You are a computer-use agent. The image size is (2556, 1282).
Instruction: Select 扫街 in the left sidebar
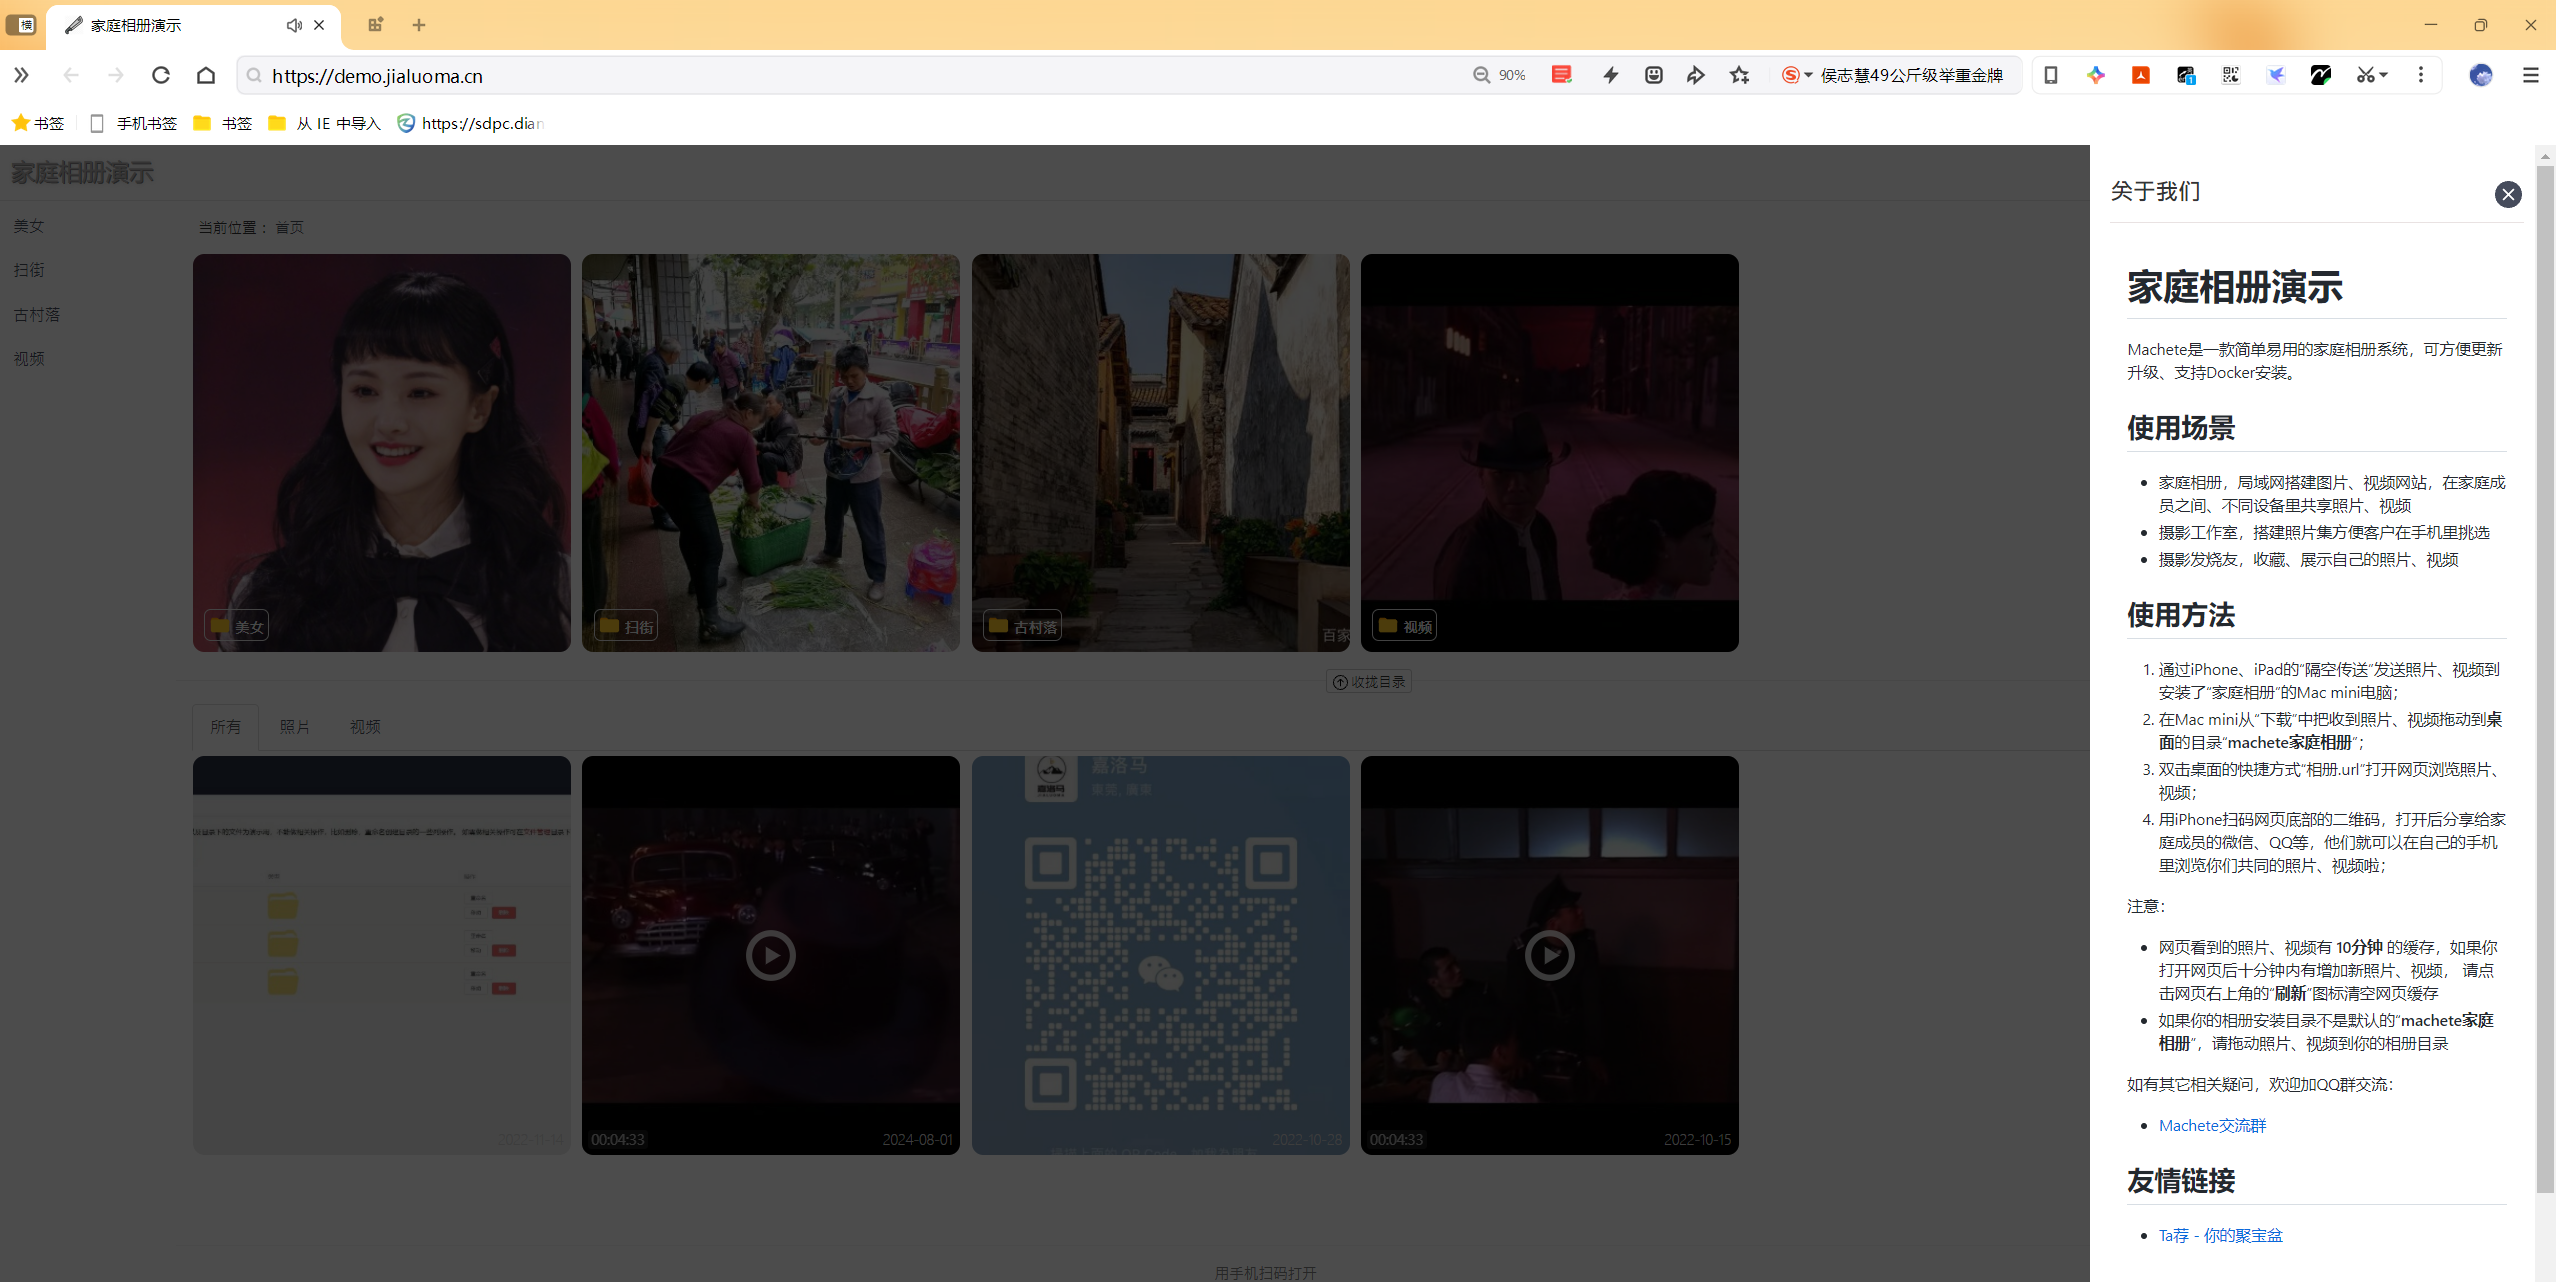pyautogui.click(x=29, y=270)
